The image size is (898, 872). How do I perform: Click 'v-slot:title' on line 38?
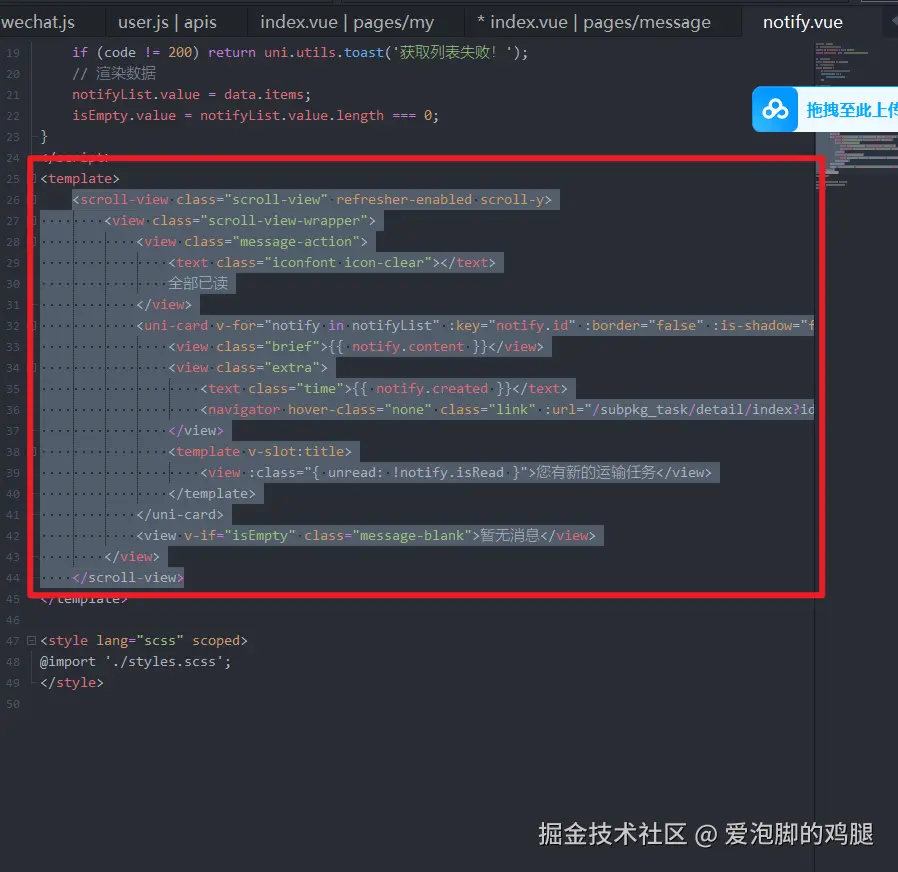[x=296, y=451]
